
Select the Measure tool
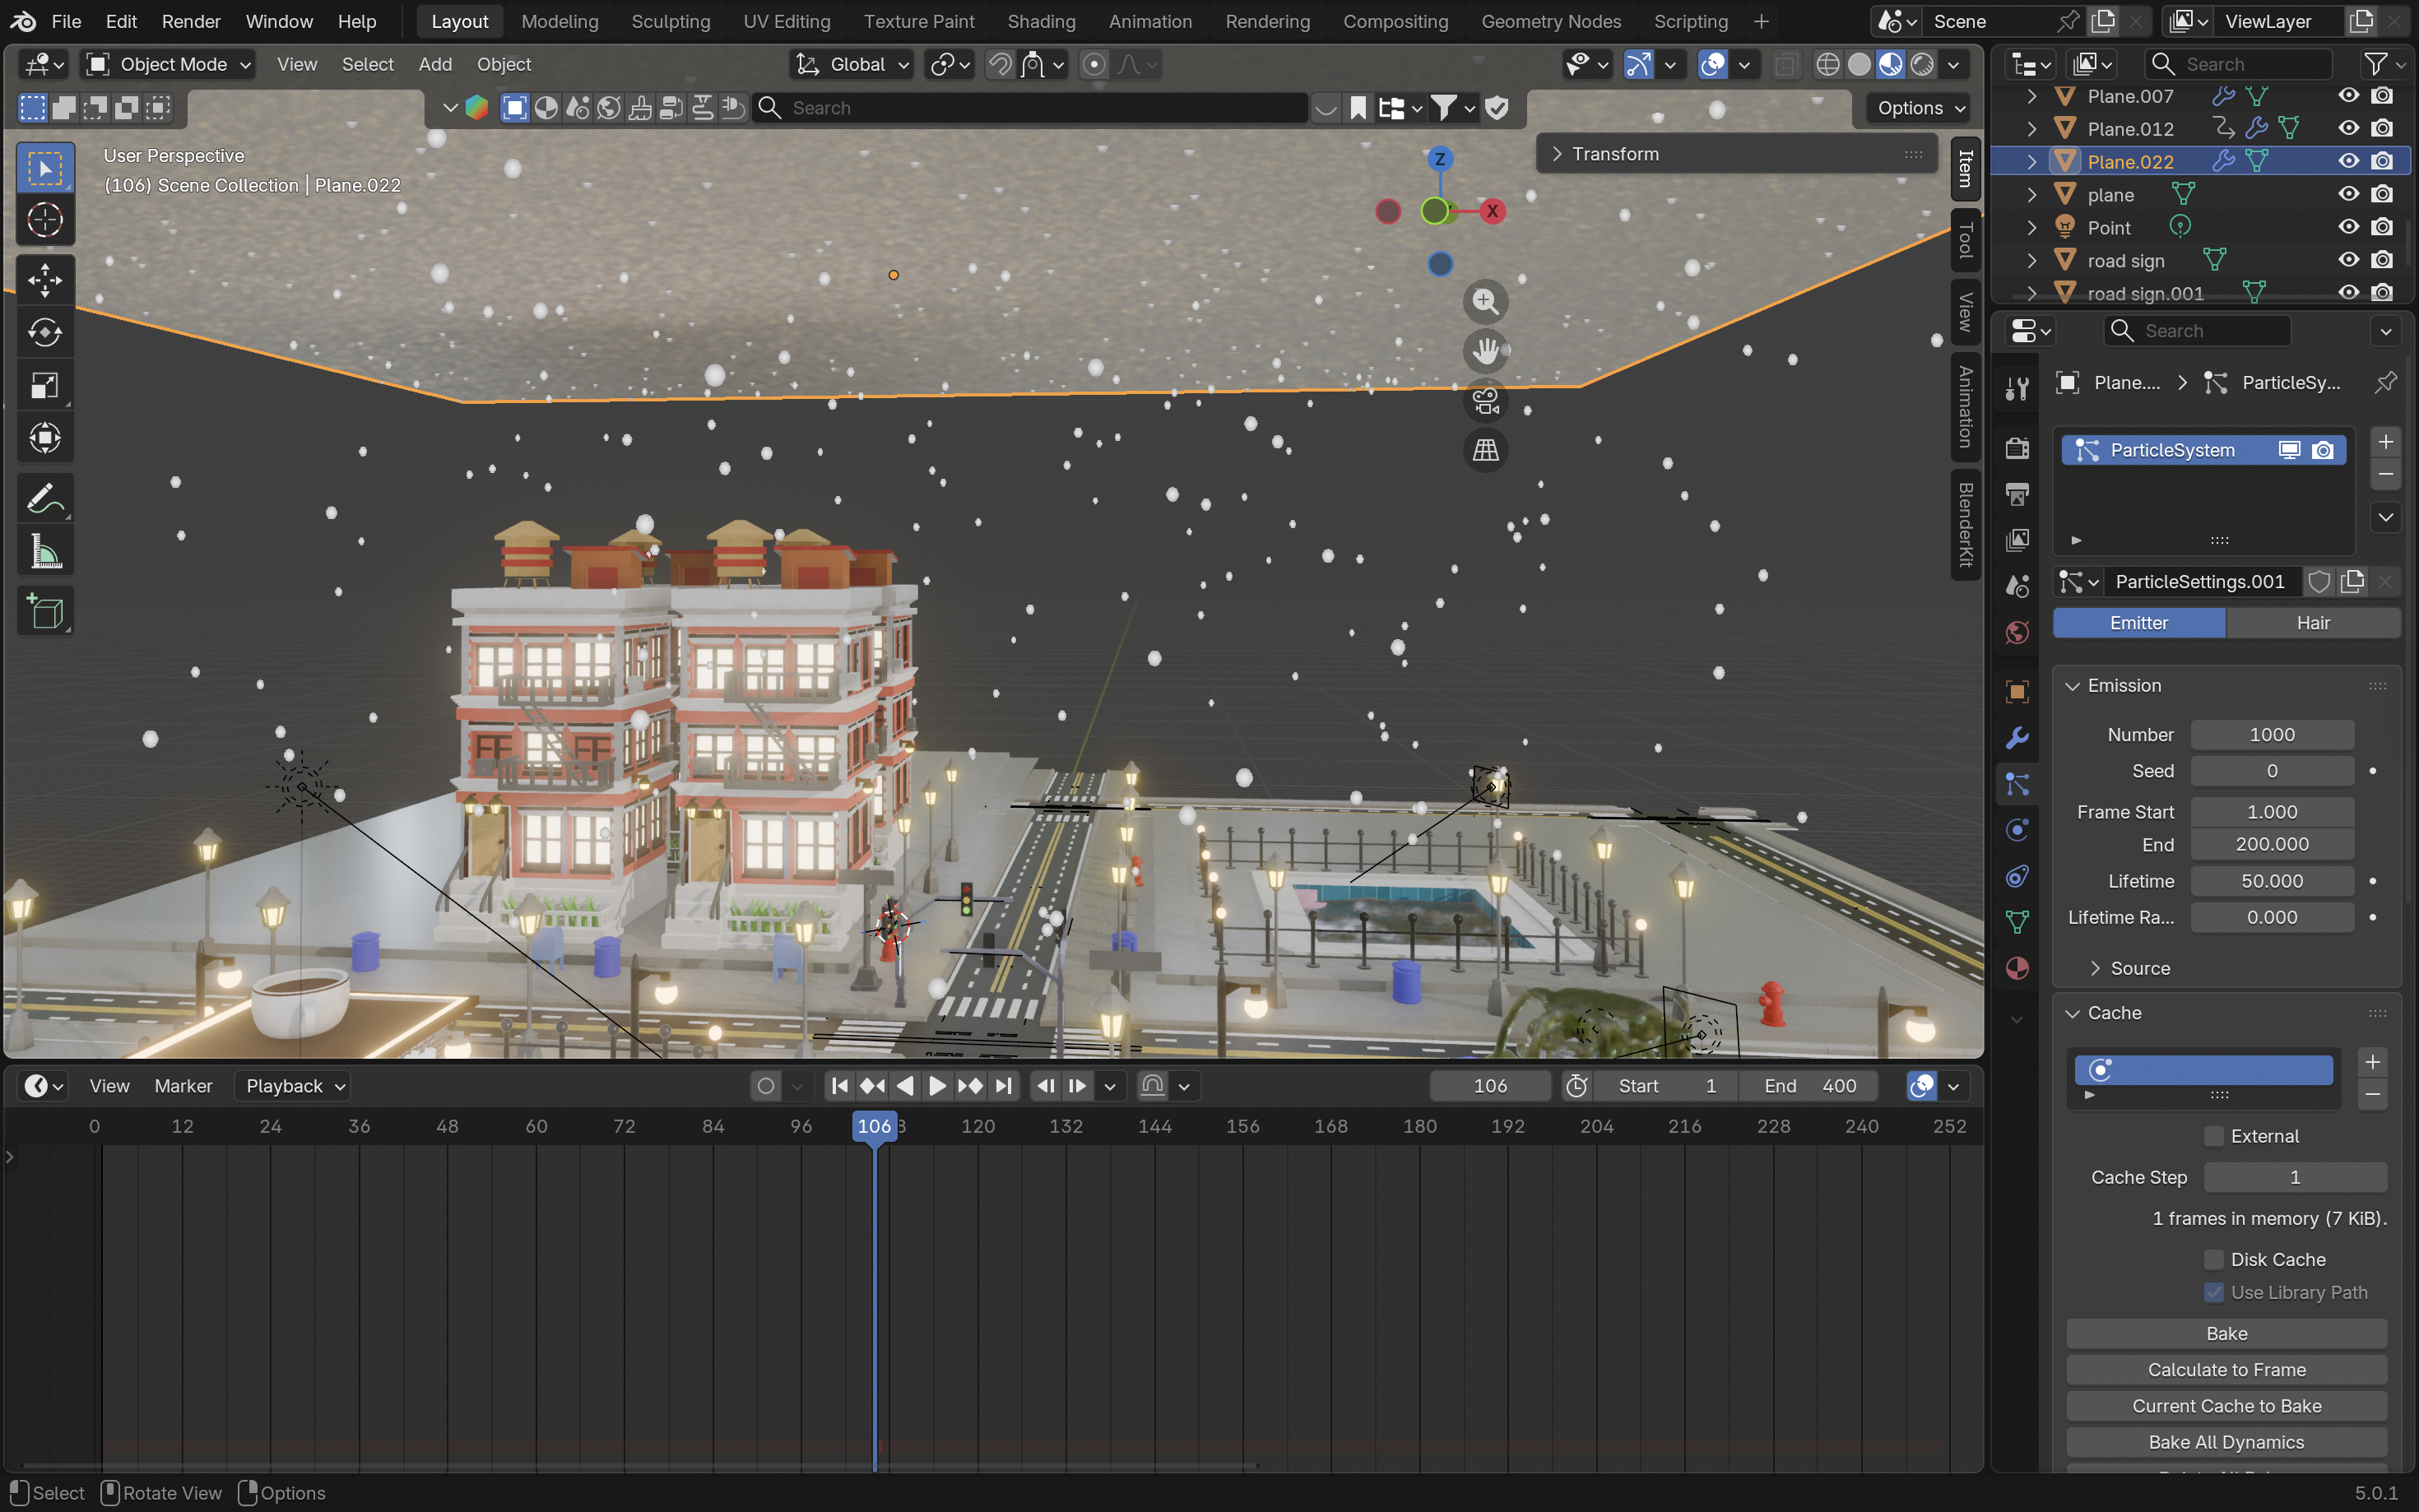pyautogui.click(x=45, y=551)
